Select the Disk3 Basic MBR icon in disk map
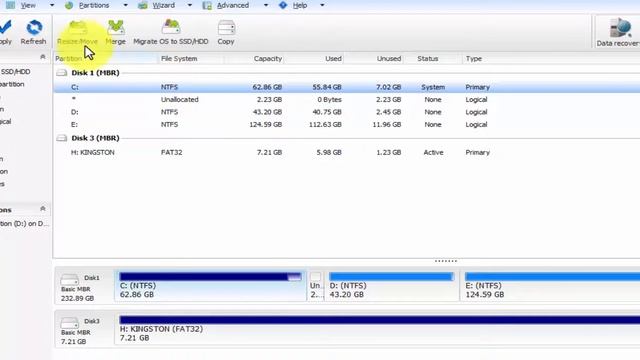Screen dimensions: 640x360 click(x=69, y=323)
